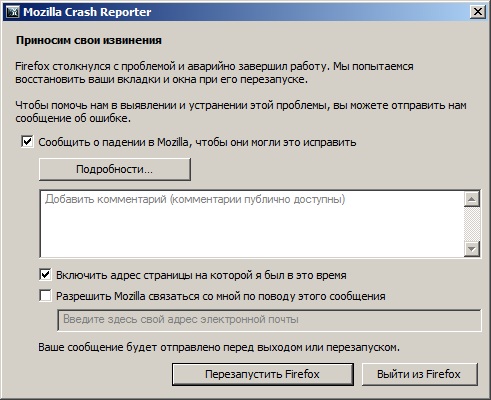This screenshot has width=491, height=400.
Task: Click the comment box scroll up arrow
Action: [472, 199]
